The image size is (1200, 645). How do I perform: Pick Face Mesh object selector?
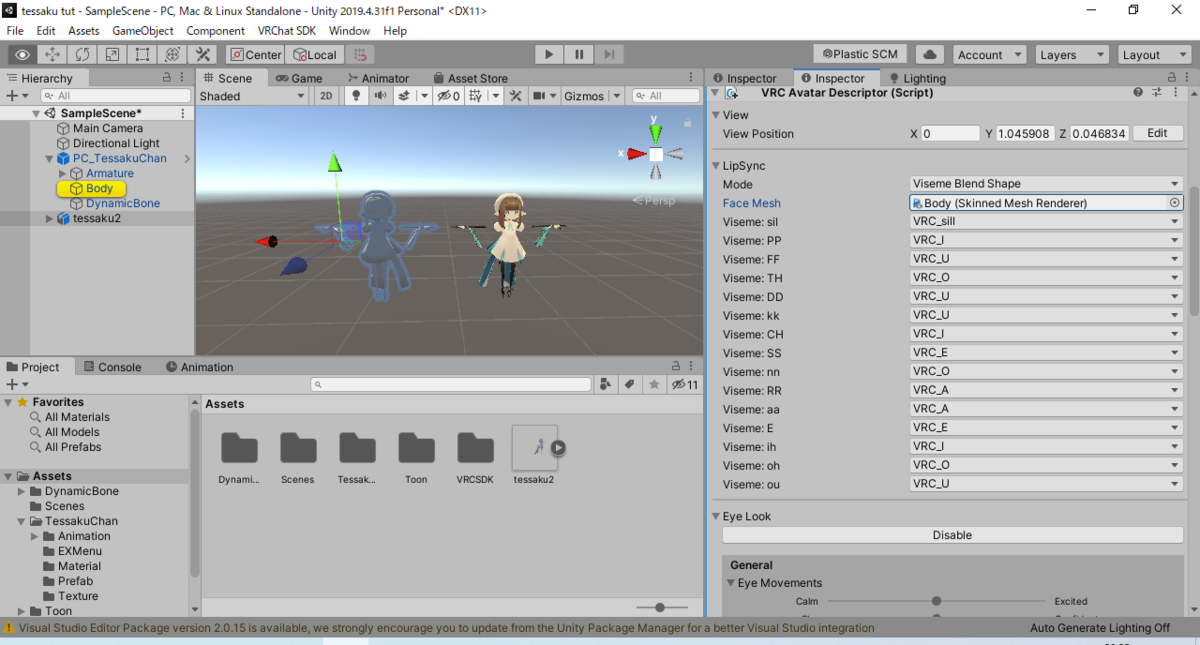click(1174, 203)
